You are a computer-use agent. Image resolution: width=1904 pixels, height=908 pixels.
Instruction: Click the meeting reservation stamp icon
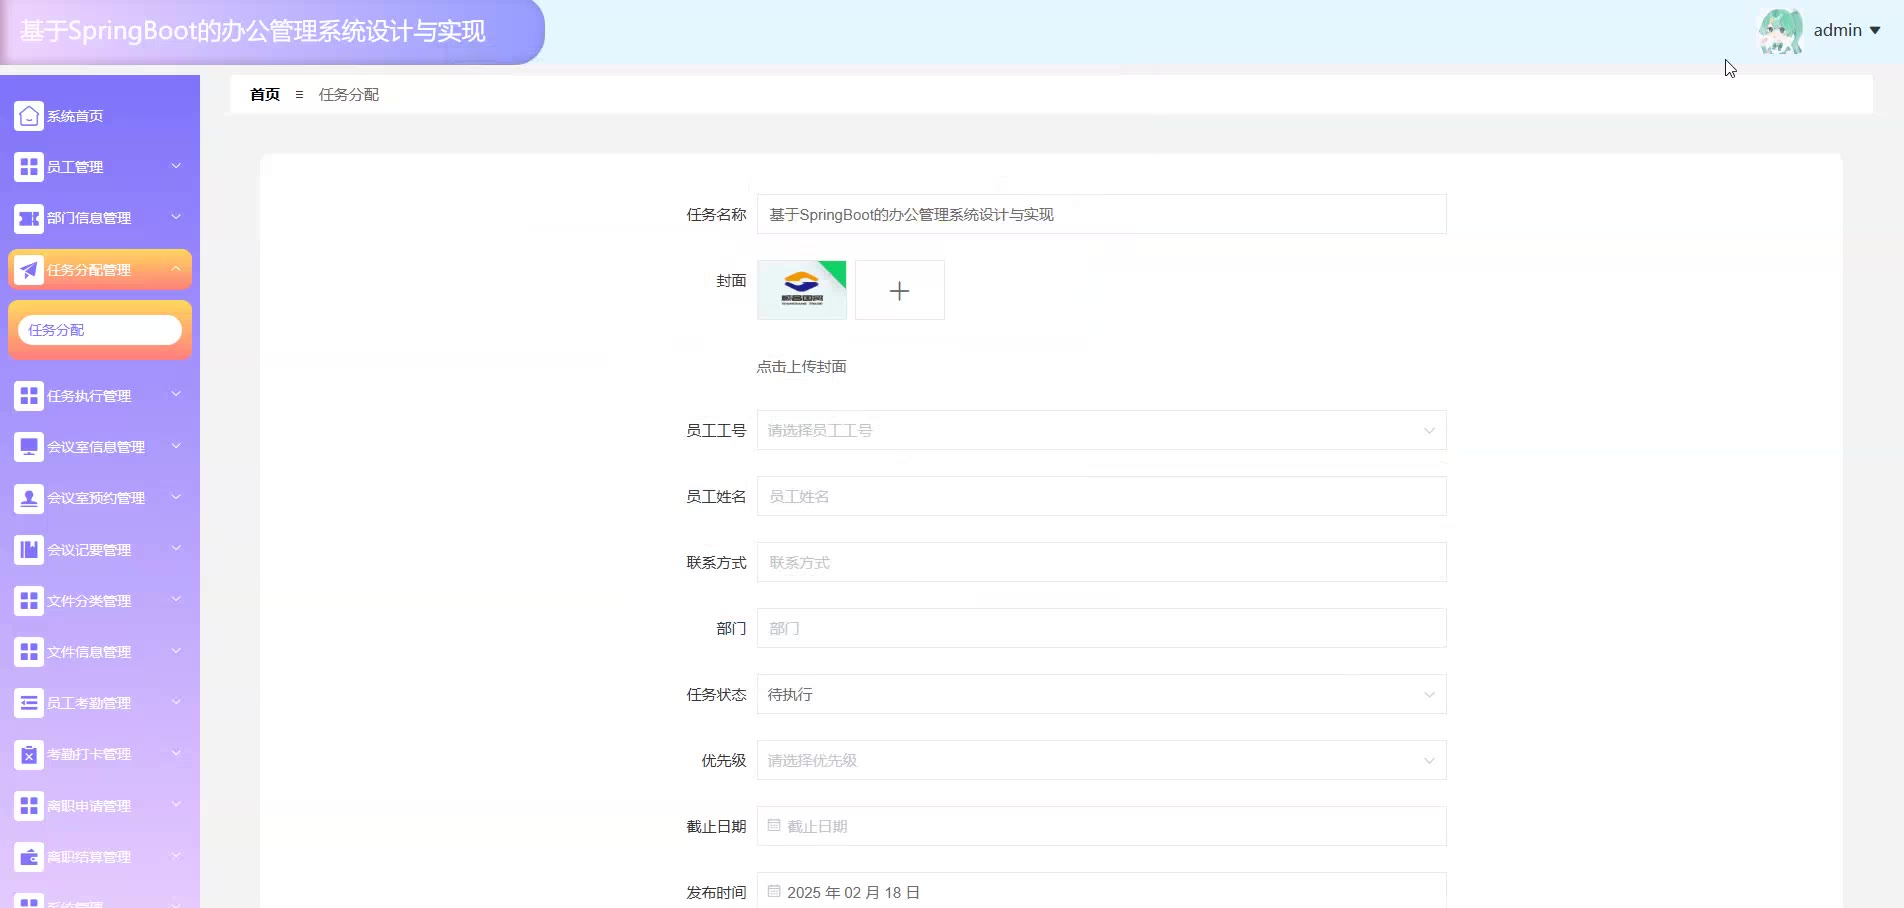pyautogui.click(x=29, y=498)
